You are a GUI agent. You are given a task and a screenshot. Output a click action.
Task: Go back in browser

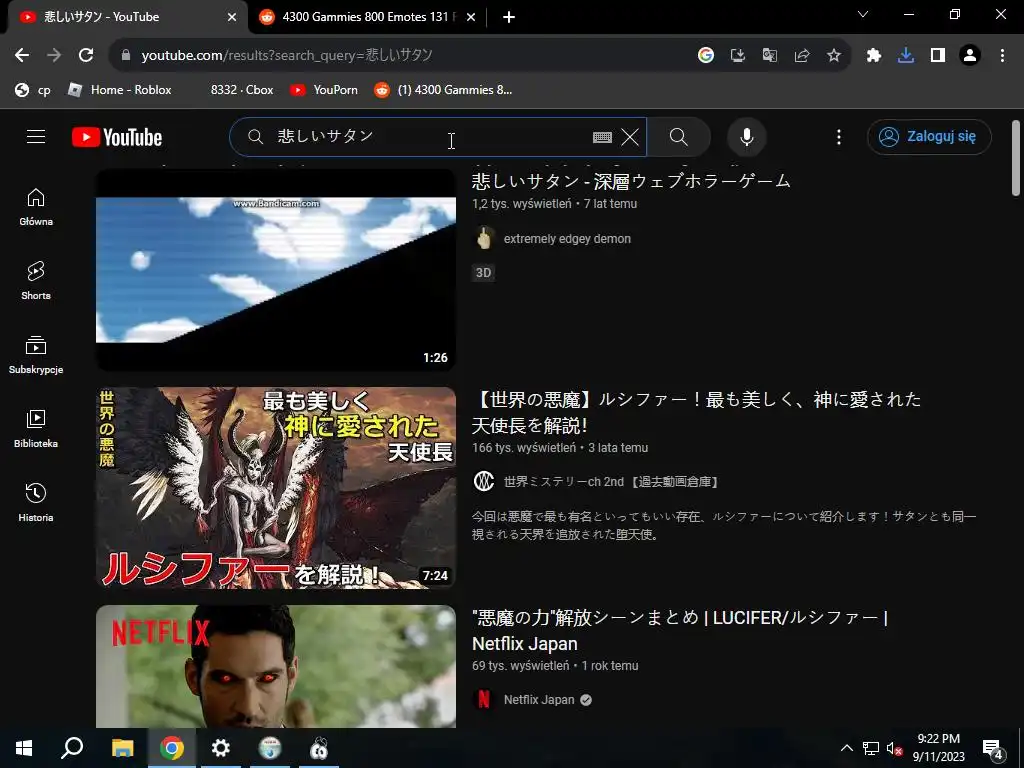pyautogui.click(x=22, y=56)
